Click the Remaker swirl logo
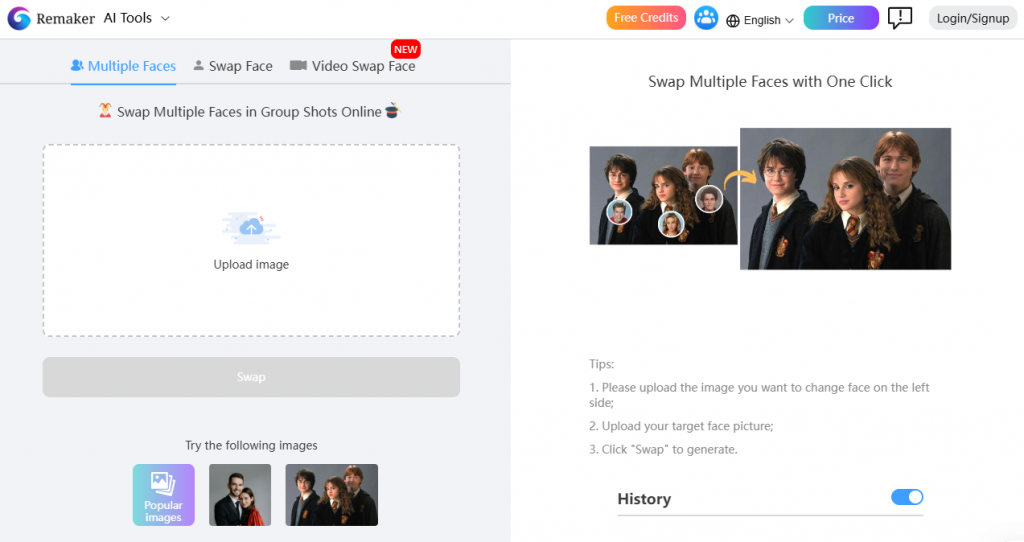The image size is (1024, 542). (19, 18)
